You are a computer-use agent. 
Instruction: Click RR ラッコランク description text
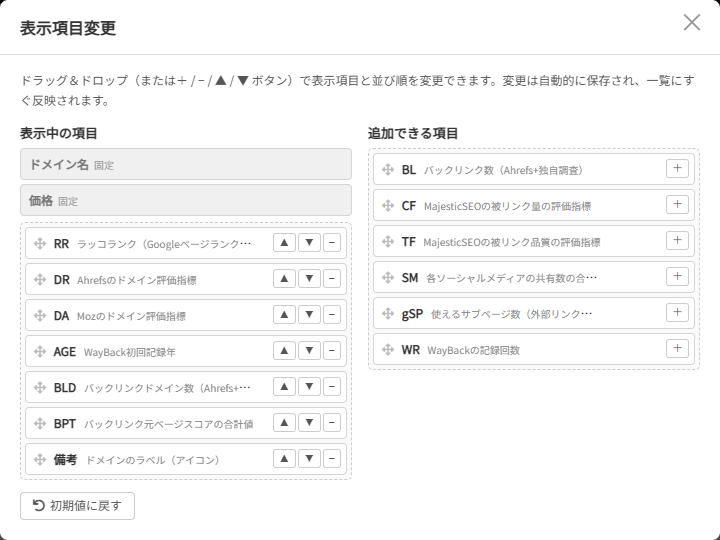tap(164, 244)
